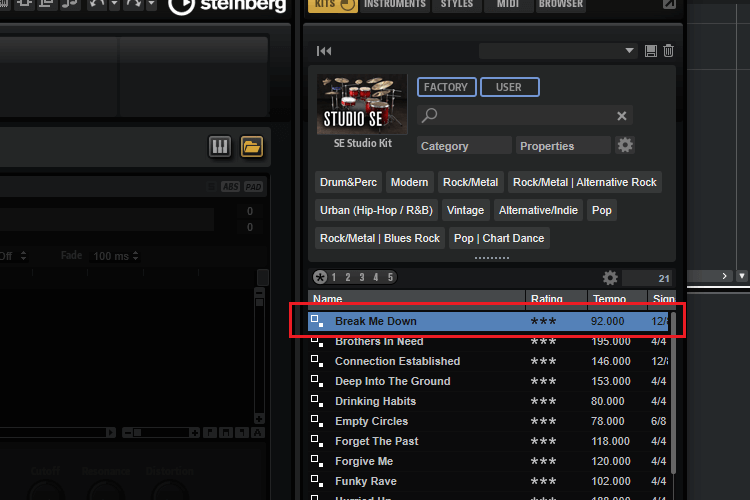Select the Rock/Metal | Blues Rock tag

click(380, 238)
